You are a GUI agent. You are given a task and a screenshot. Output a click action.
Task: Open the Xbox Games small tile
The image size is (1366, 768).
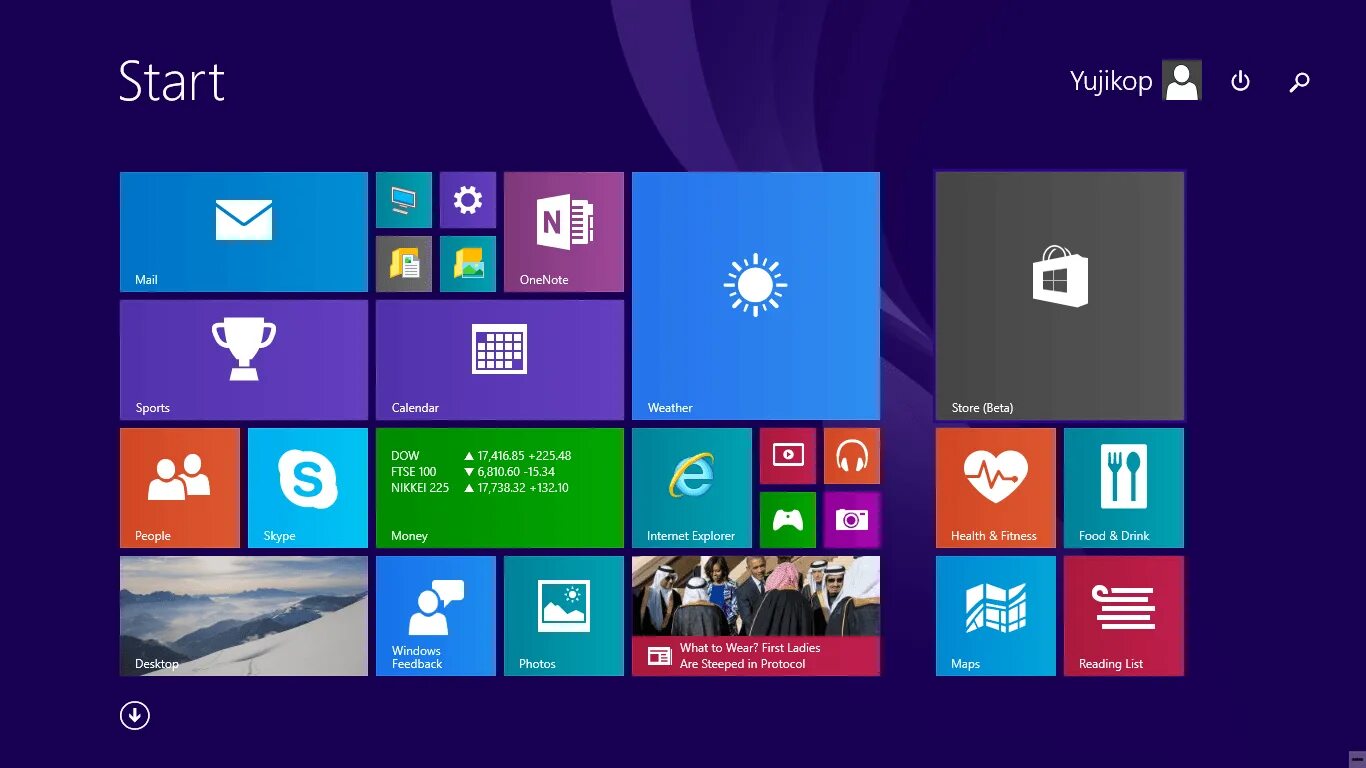tap(788, 520)
